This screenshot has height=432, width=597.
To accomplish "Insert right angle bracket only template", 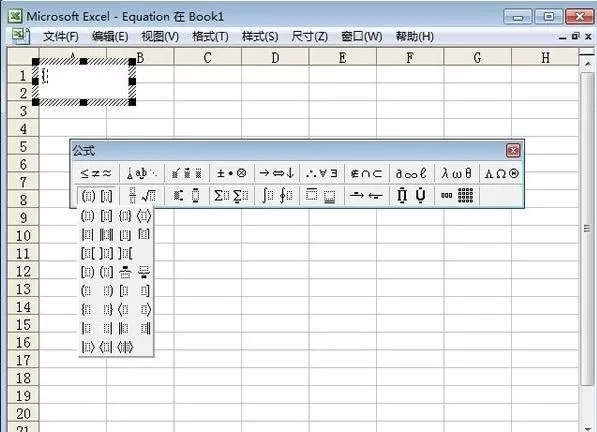I will tap(145, 309).
